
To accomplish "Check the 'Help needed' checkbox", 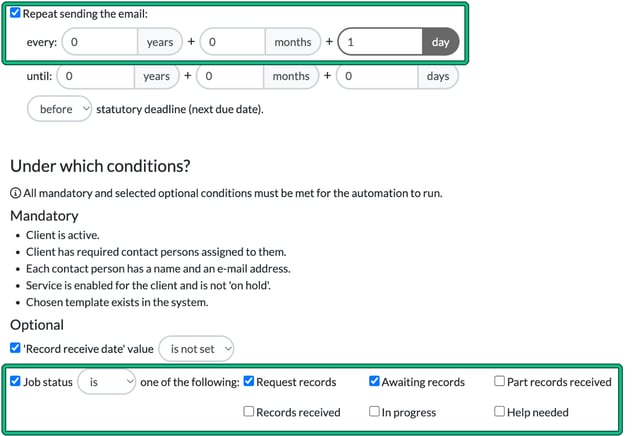I will (499, 411).
